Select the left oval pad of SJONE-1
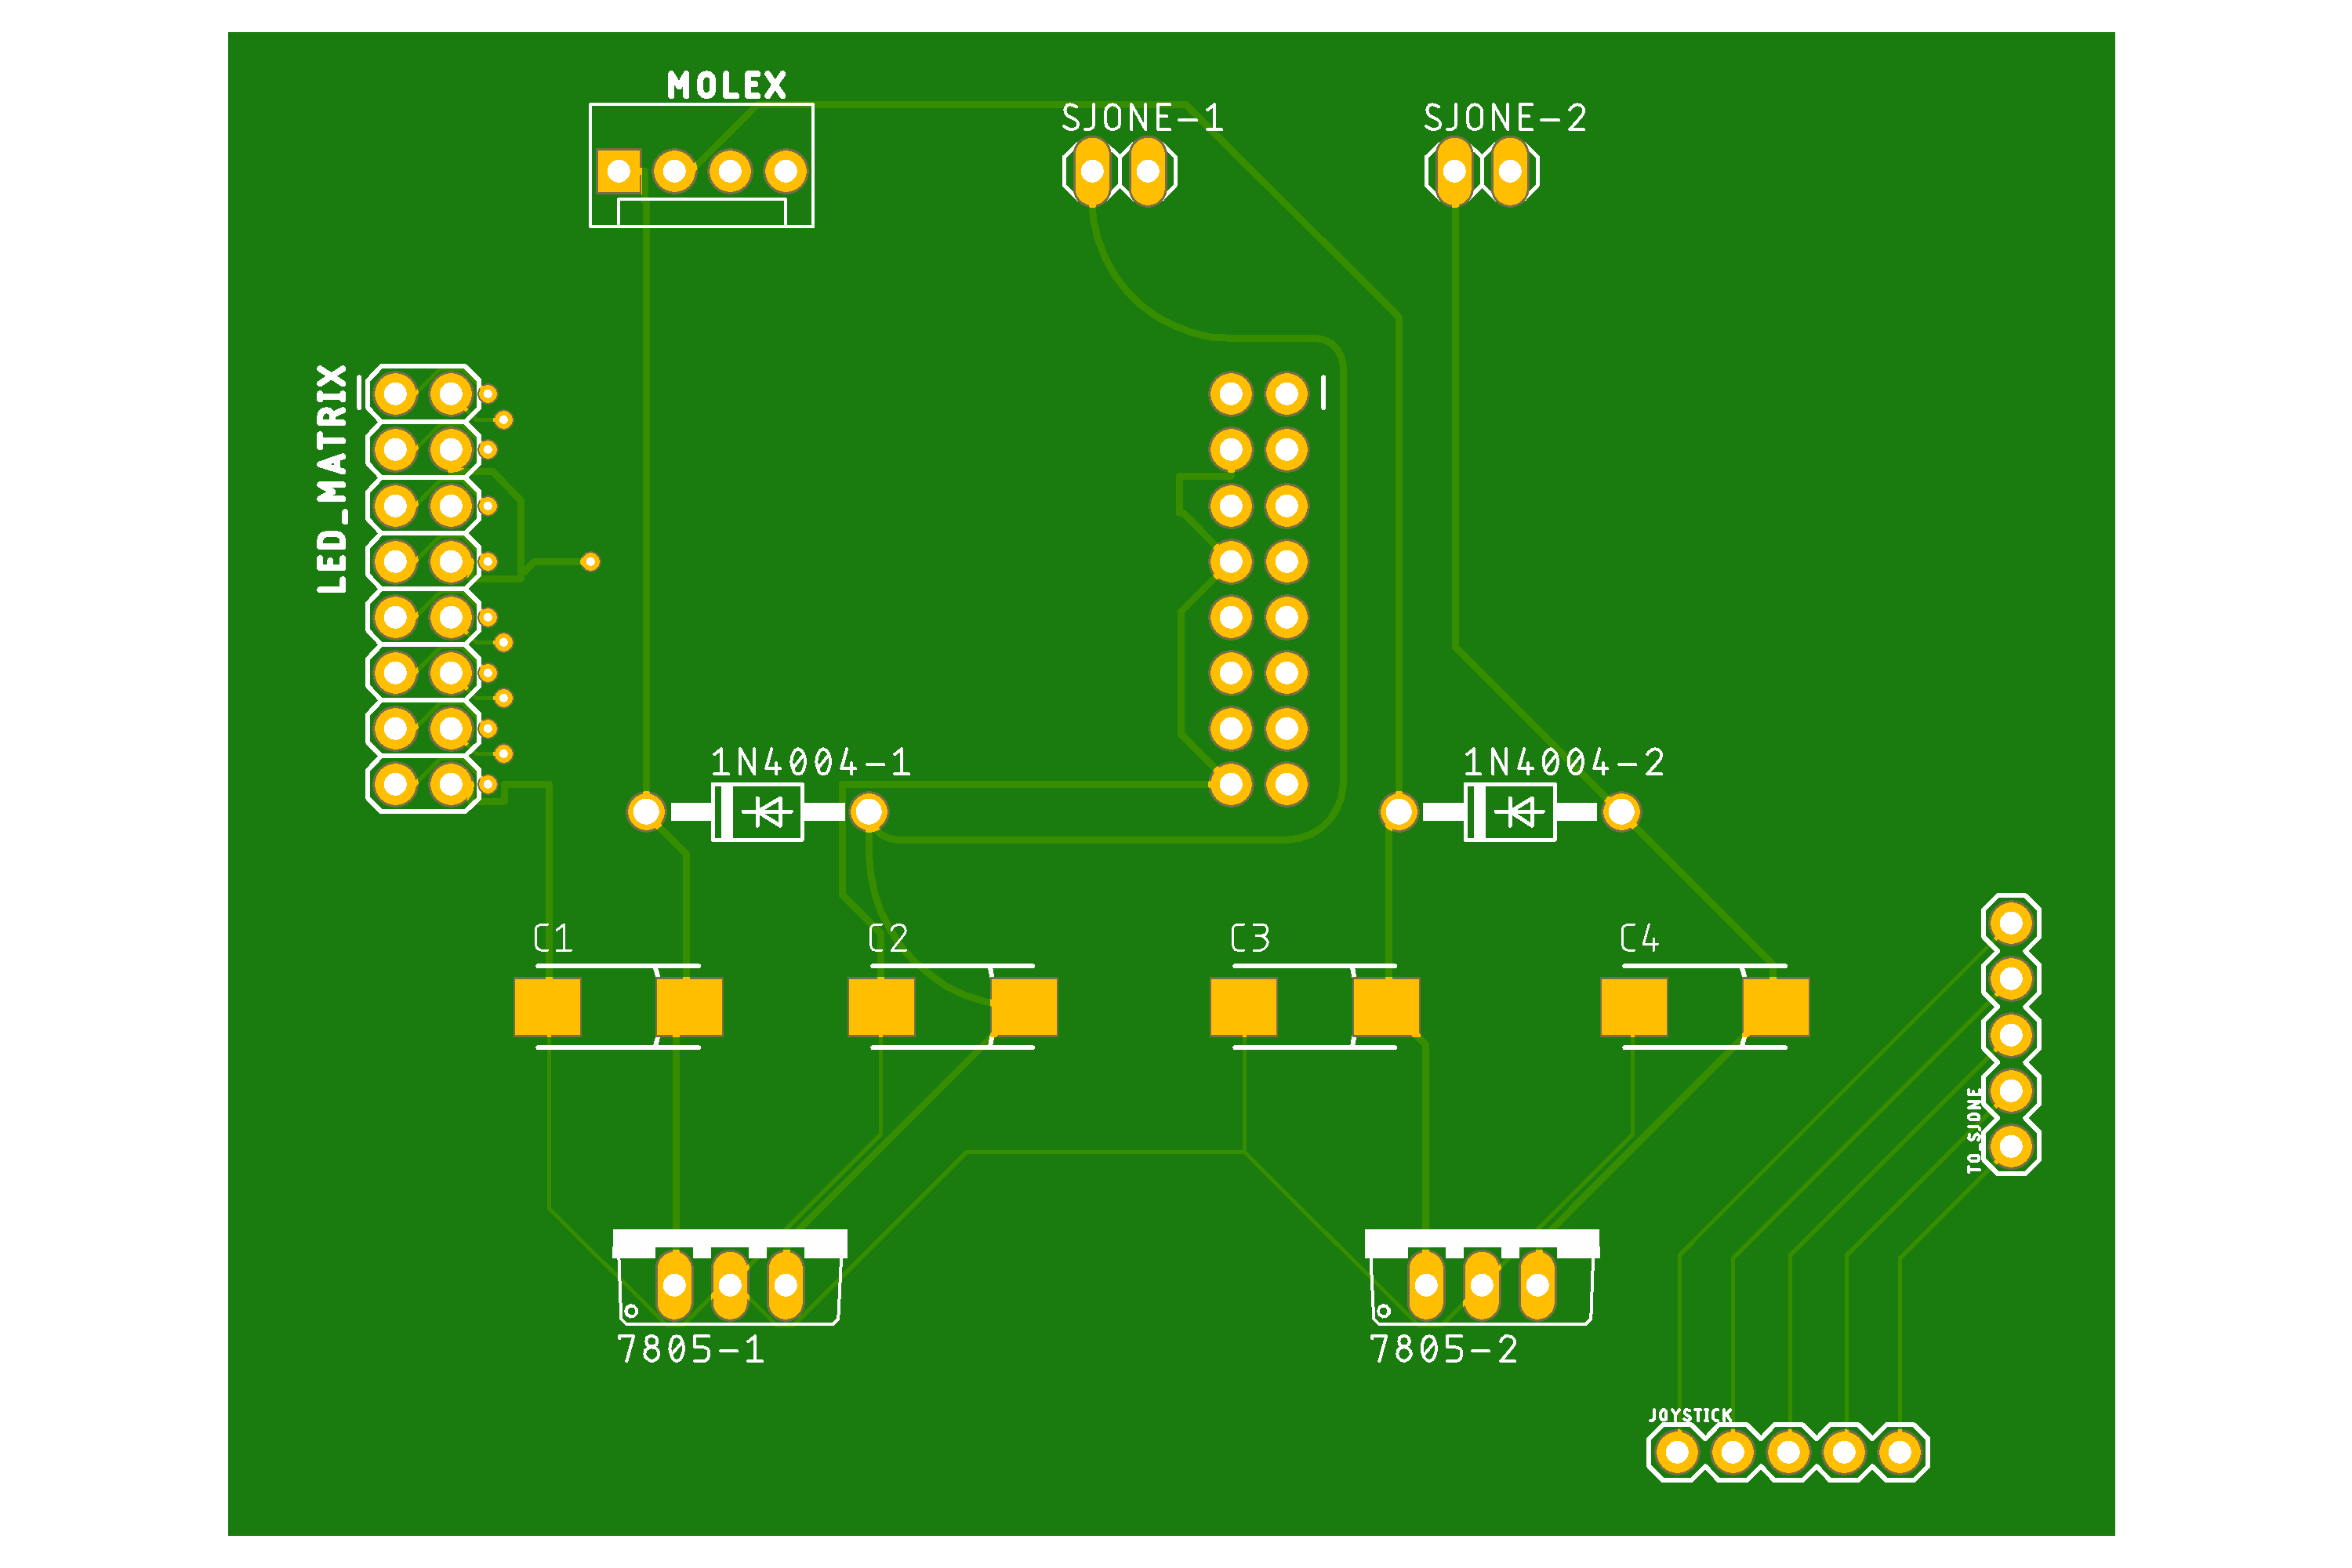The height and width of the screenshot is (1568, 2352). [x=1092, y=171]
